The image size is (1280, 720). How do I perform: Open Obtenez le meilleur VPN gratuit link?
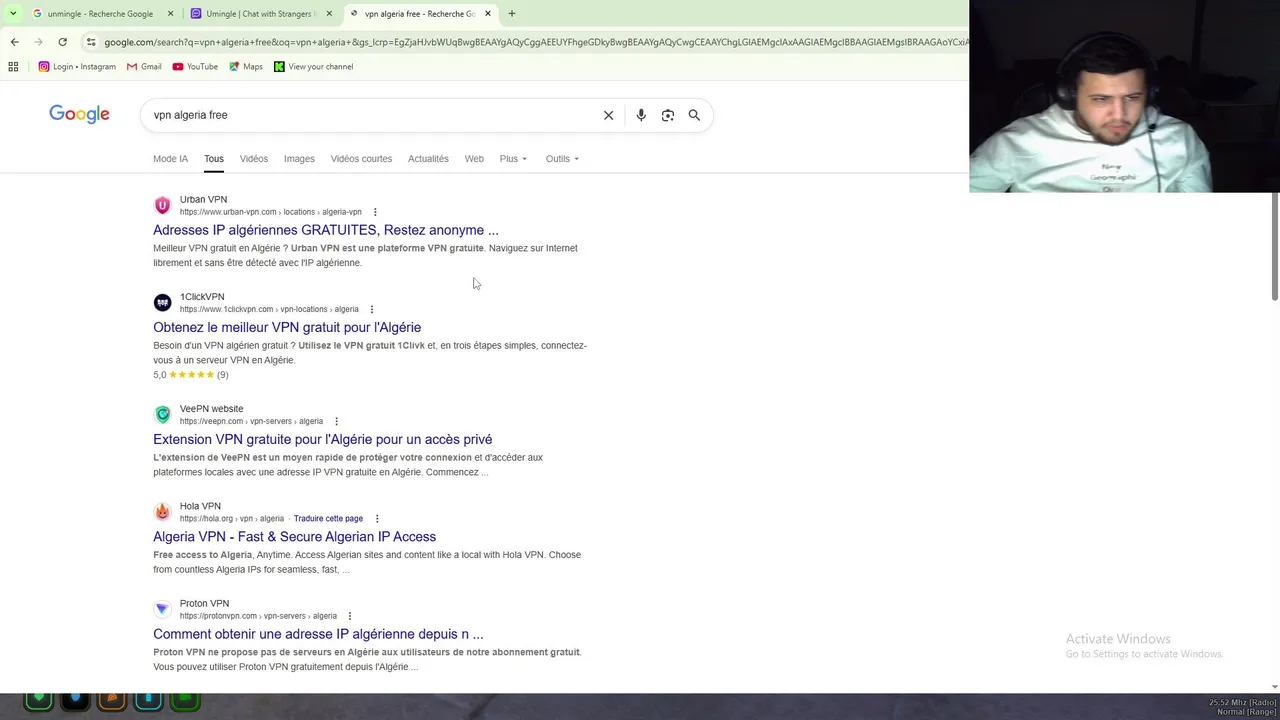pyautogui.click(x=287, y=327)
